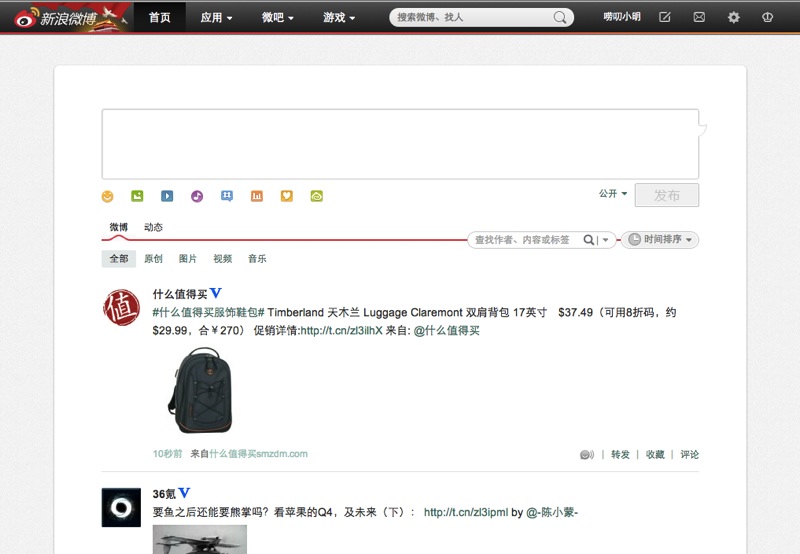Click the 发布 publish button

667,195
